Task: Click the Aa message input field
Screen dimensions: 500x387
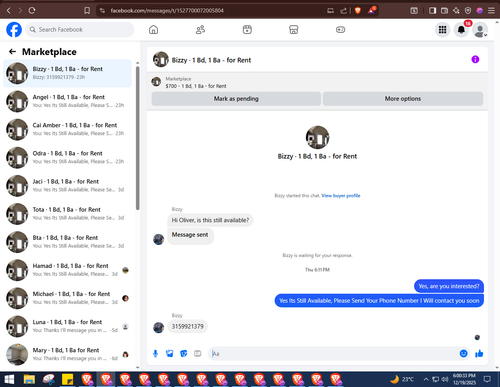Action: click(x=333, y=354)
